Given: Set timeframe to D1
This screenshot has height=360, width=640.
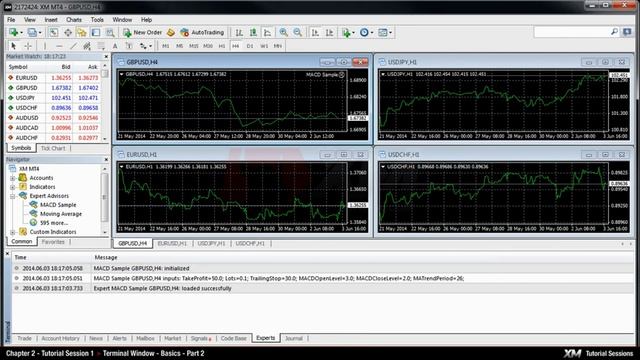Looking at the screenshot, I should pos(250,46).
